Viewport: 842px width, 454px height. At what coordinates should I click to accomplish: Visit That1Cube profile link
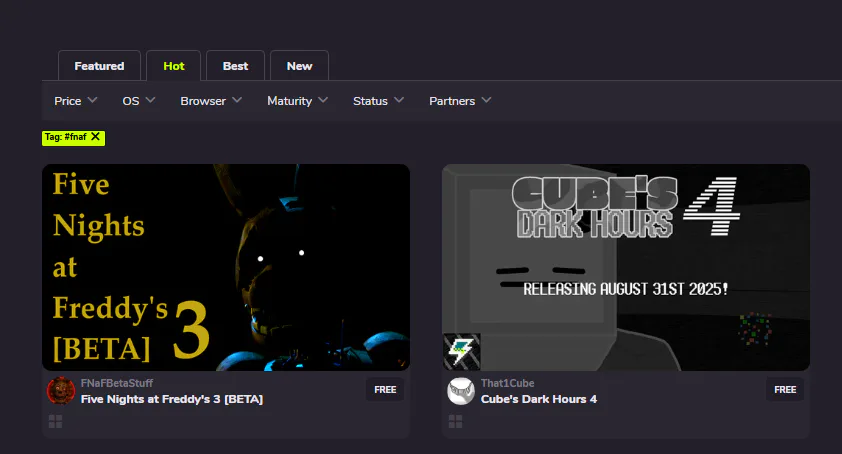point(507,383)
